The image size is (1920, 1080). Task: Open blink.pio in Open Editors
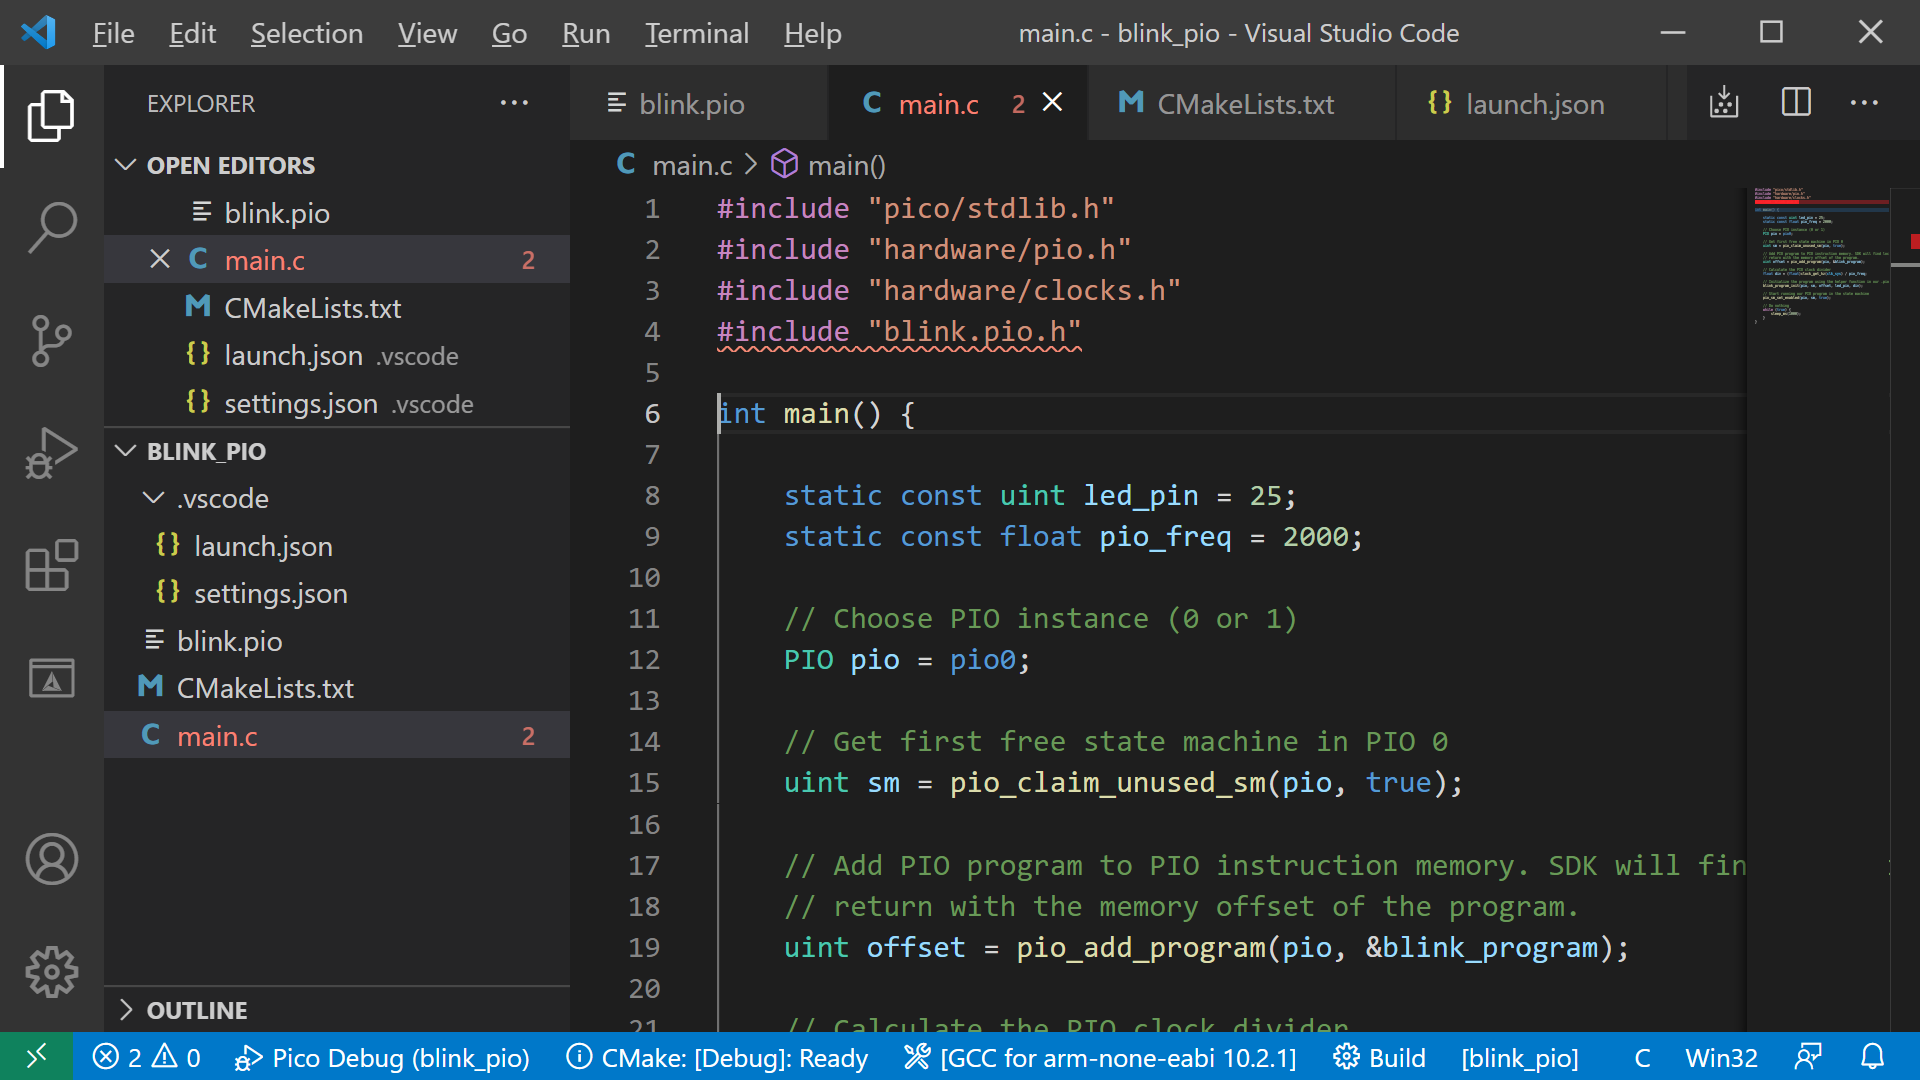337,213
